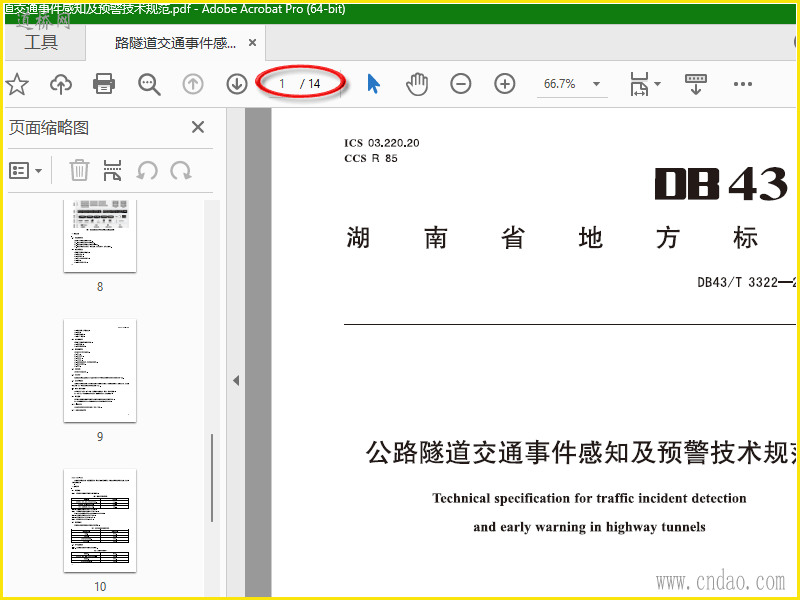This screenshot has height=600, width=800.
Task: Expand page display options arrow
Action: coord(658,84)
